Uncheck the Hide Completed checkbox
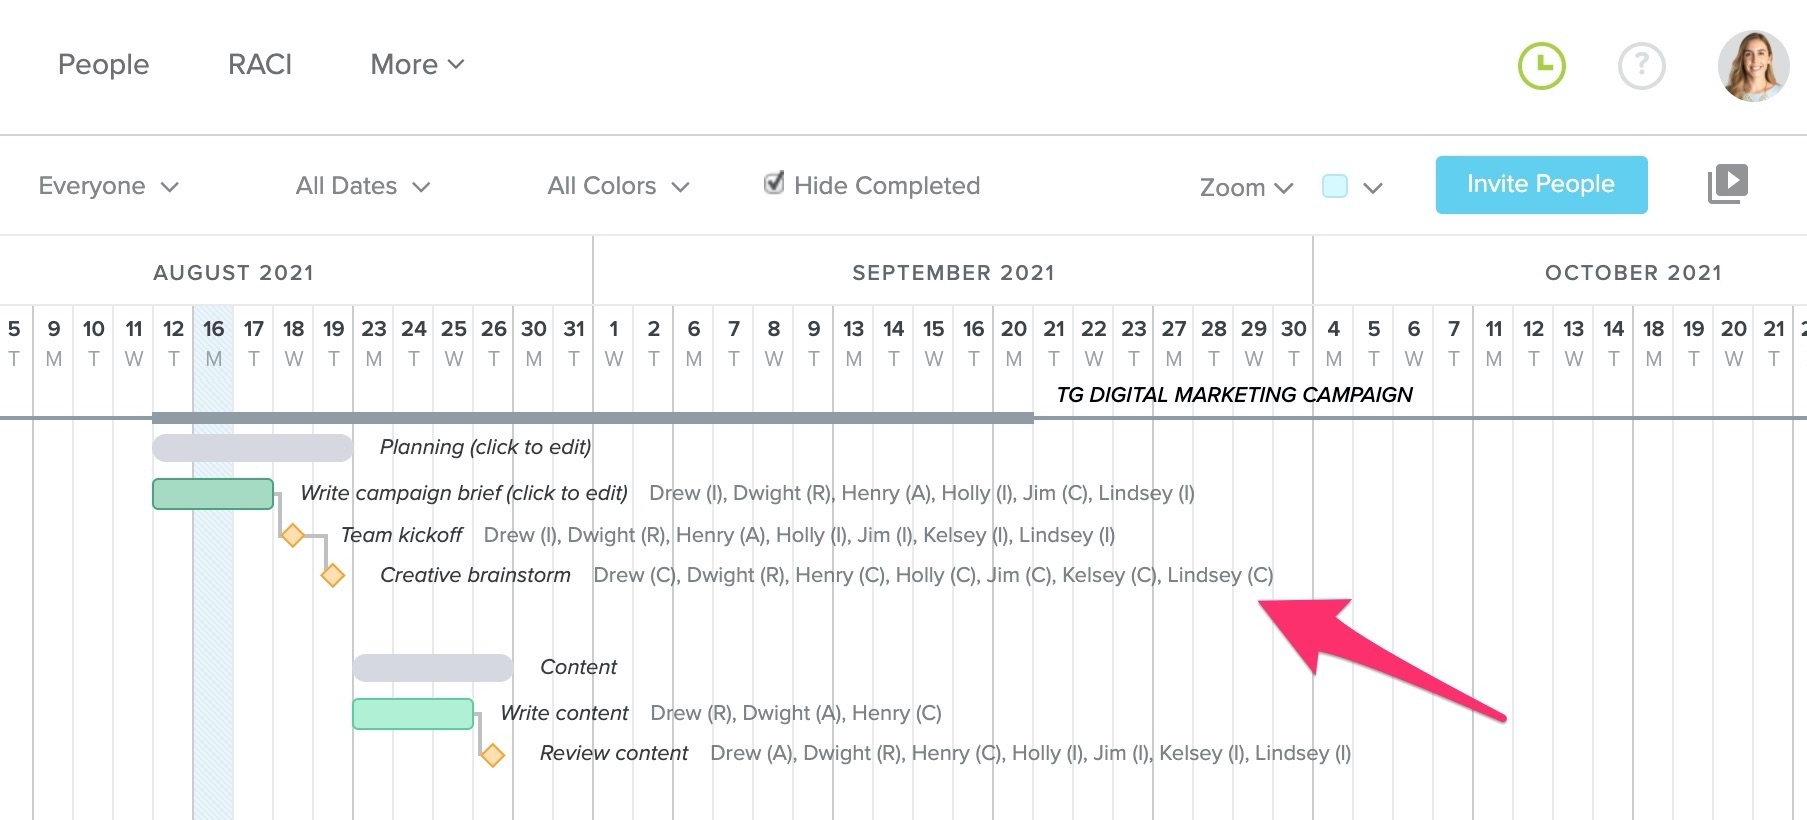Viewport: 1807px width, 820px height. (x=774, y=184)
